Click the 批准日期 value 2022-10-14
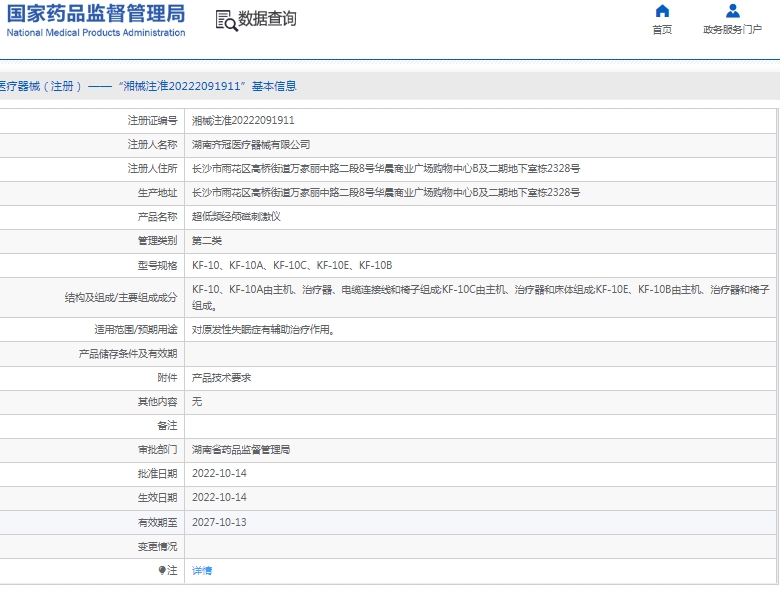Image resolution: width=780 pixels, height=590 pixels. pos(219,474)
